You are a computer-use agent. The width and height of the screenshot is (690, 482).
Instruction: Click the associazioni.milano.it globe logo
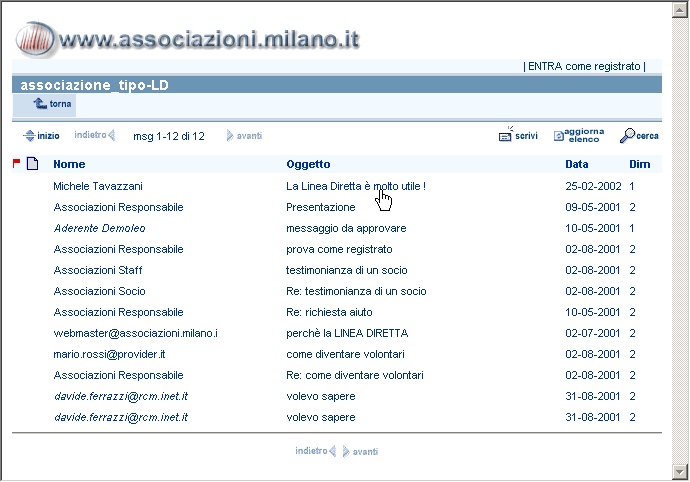(x=35, y=40)
